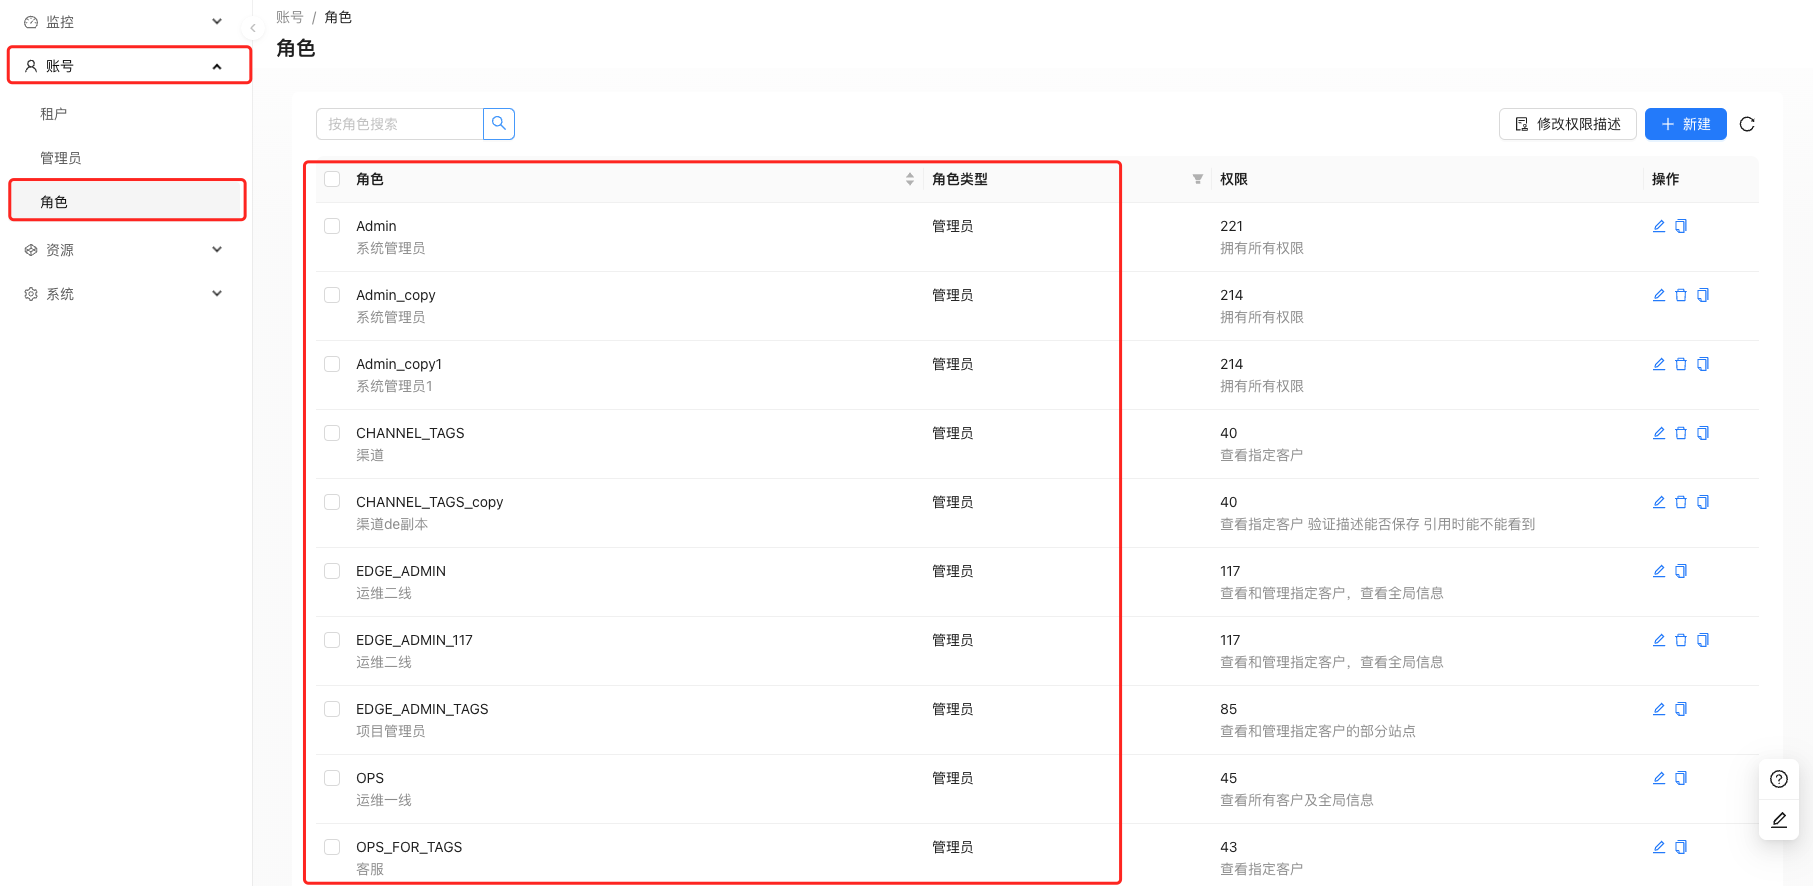Open the 管理员 submenu item
The height and width of the screenshot is (886, 1813).
click(x=124, y=158)
